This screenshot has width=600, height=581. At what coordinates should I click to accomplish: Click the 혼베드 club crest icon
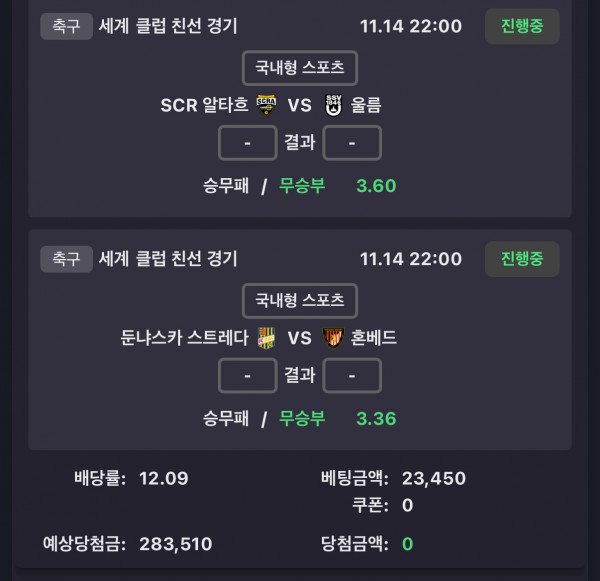pos(334,338)
